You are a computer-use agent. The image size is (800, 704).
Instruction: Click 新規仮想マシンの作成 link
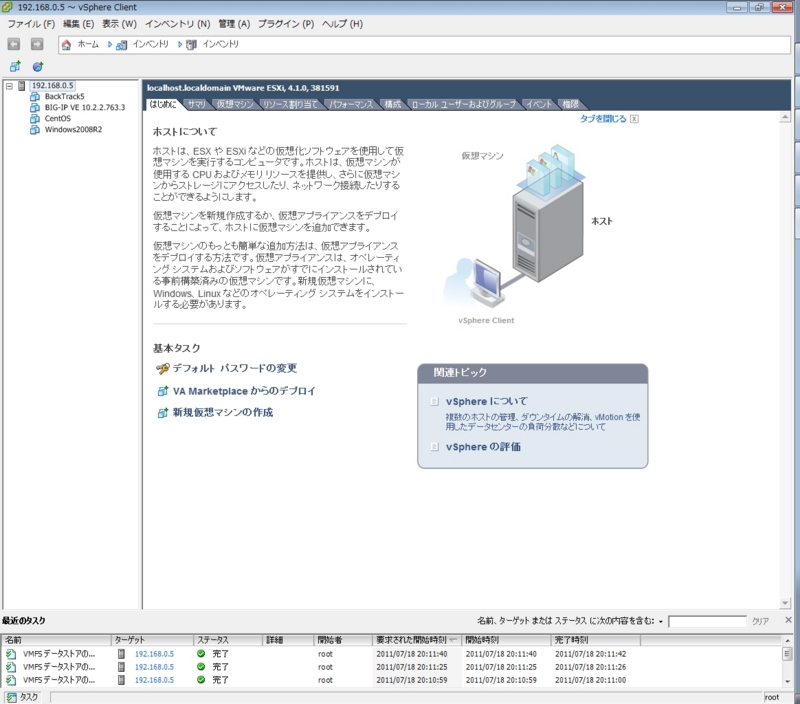click(223, 412)
